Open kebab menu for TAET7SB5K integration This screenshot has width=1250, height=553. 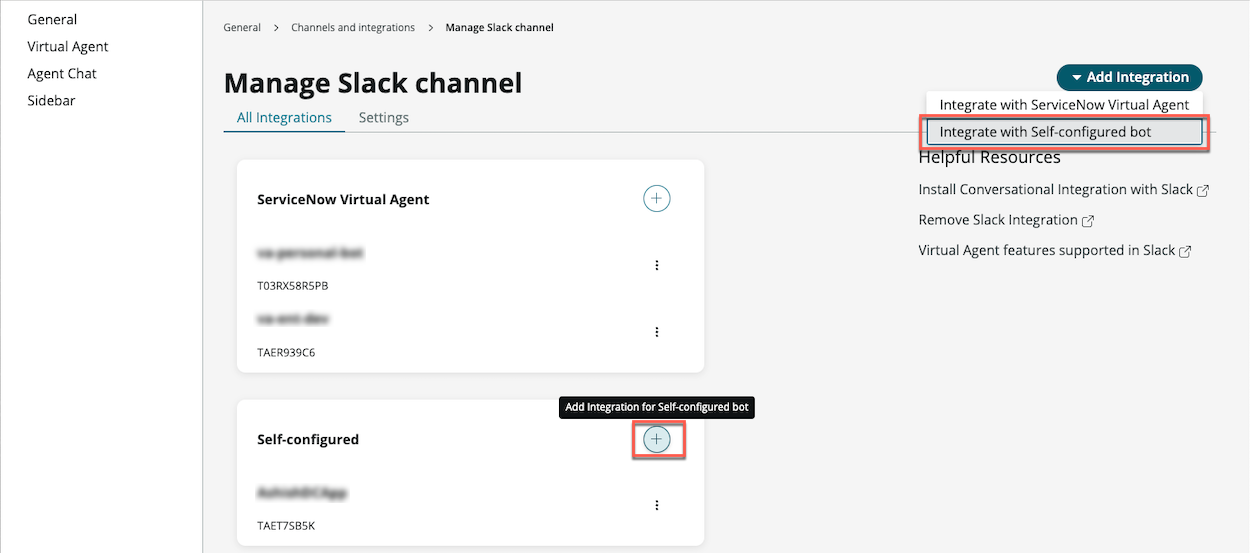657,505
